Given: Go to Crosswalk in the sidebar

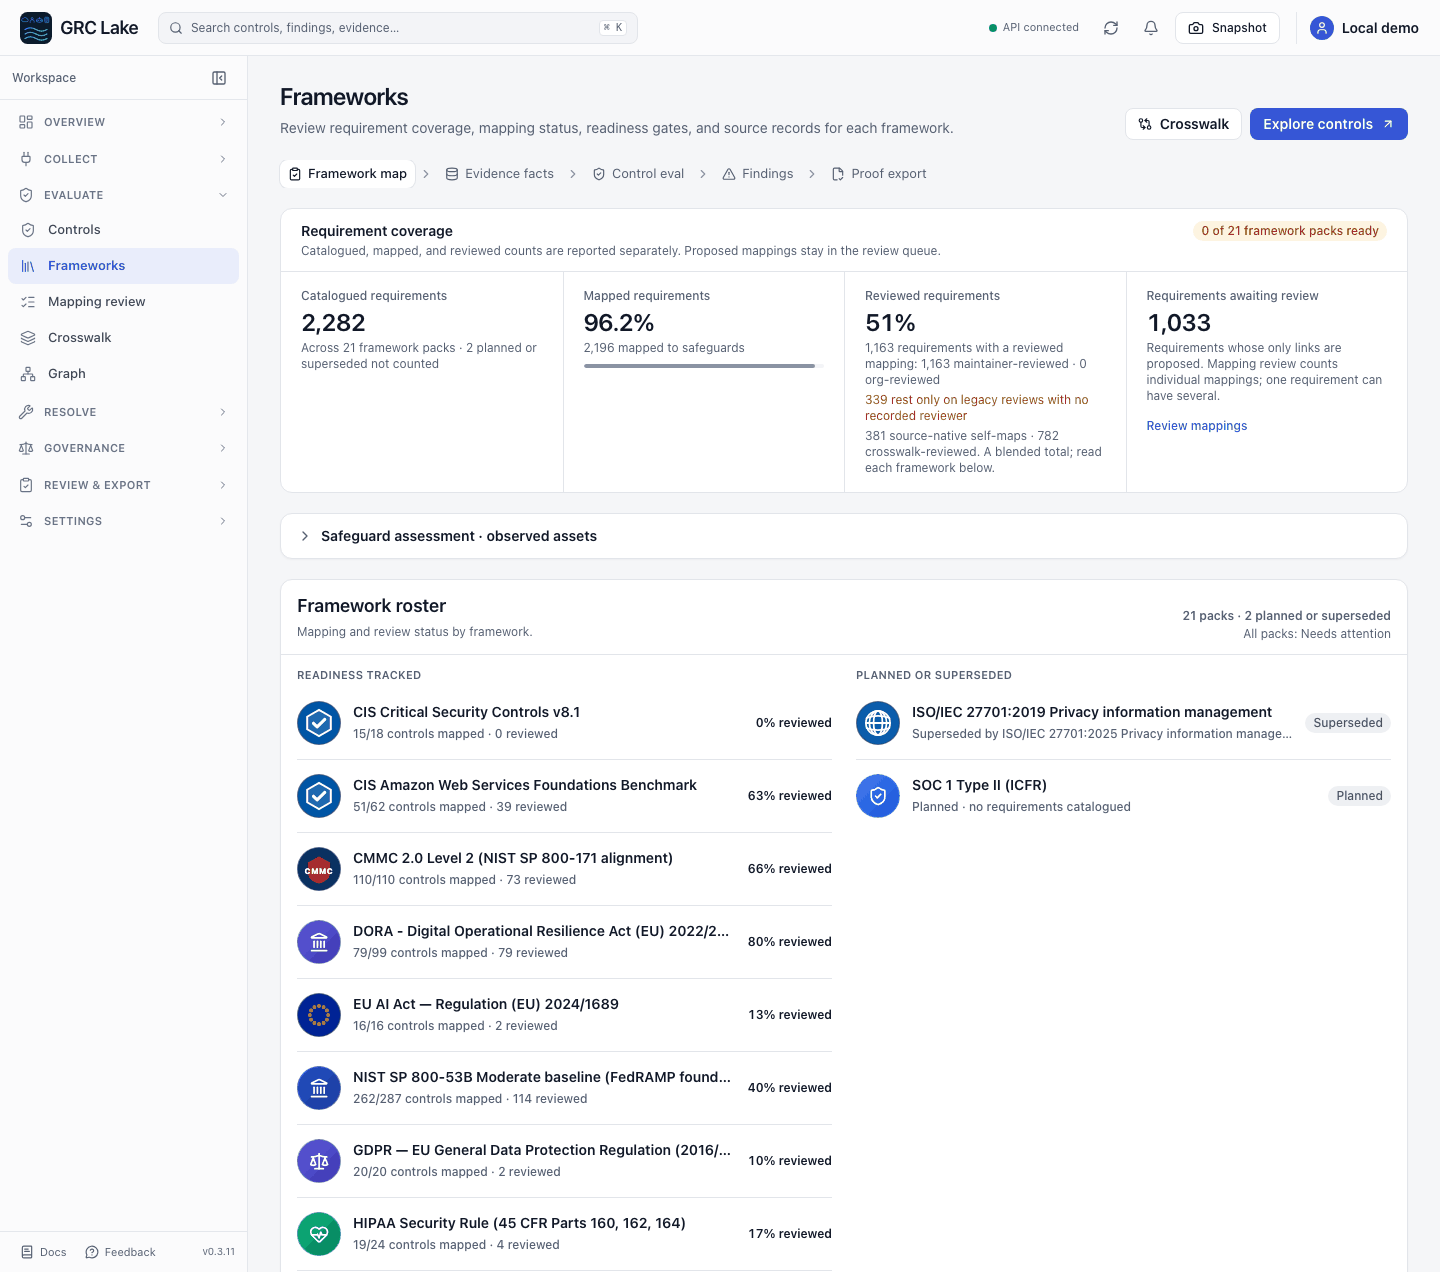Looking at the screenshot, I should 123,338.
